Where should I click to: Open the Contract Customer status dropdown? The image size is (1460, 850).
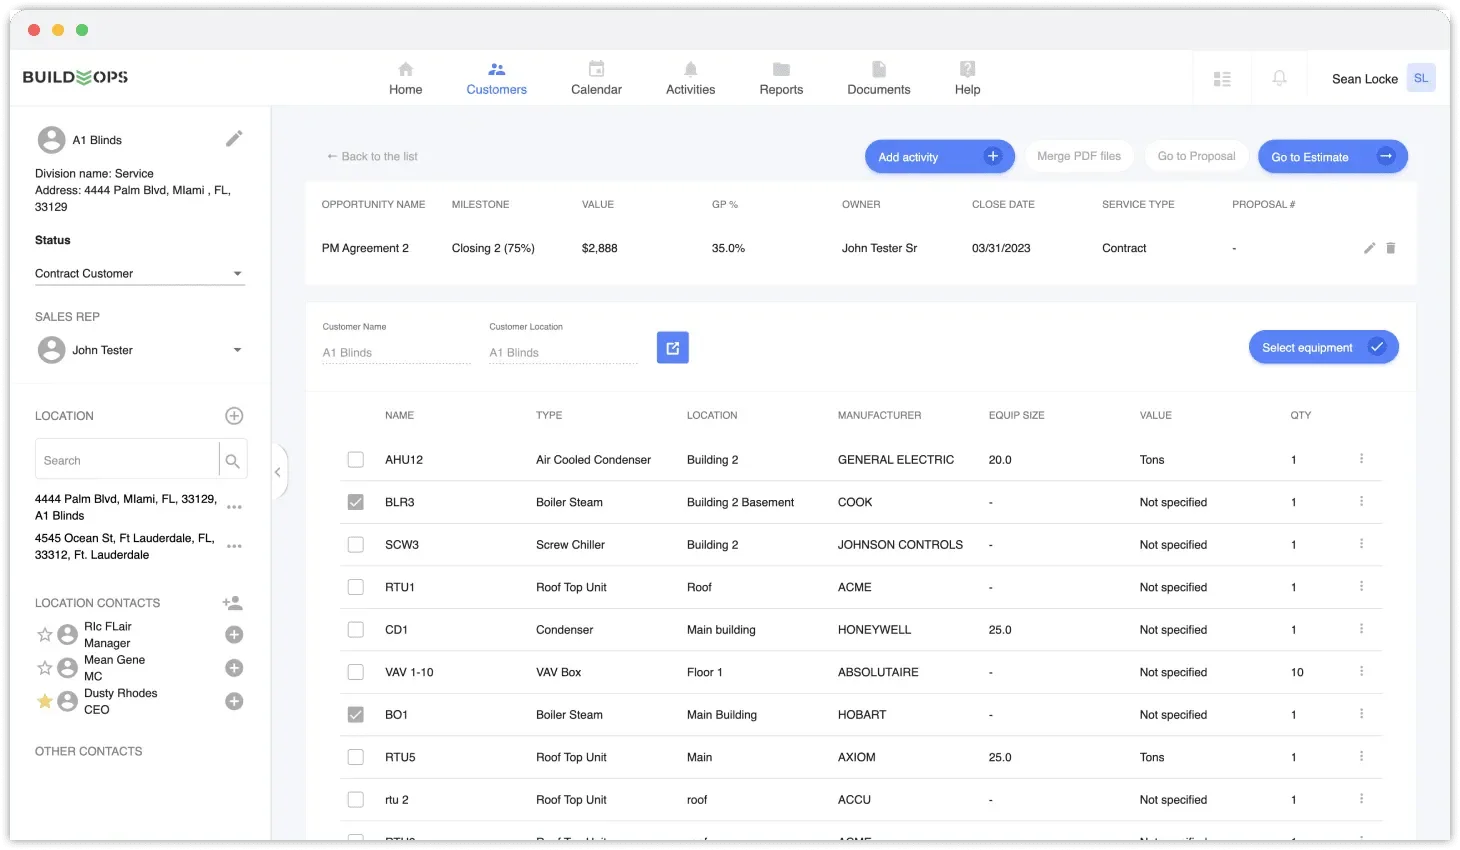(x=237, y=273)
